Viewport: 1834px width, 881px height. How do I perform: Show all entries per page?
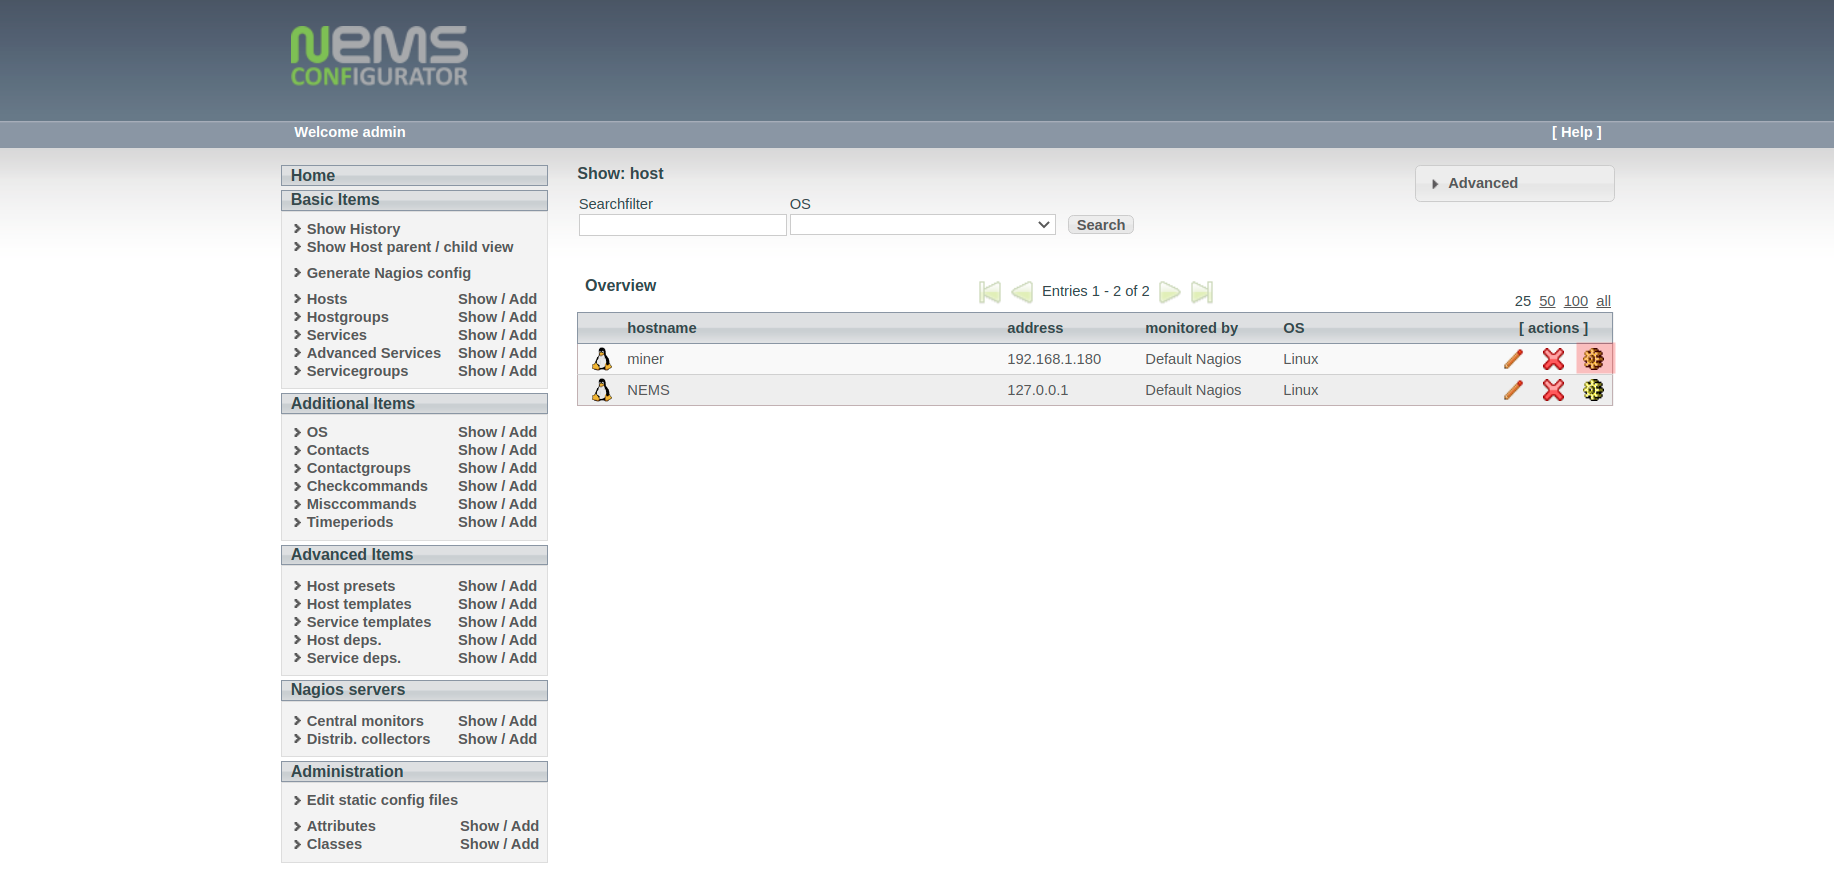[x=1603, y=301]
